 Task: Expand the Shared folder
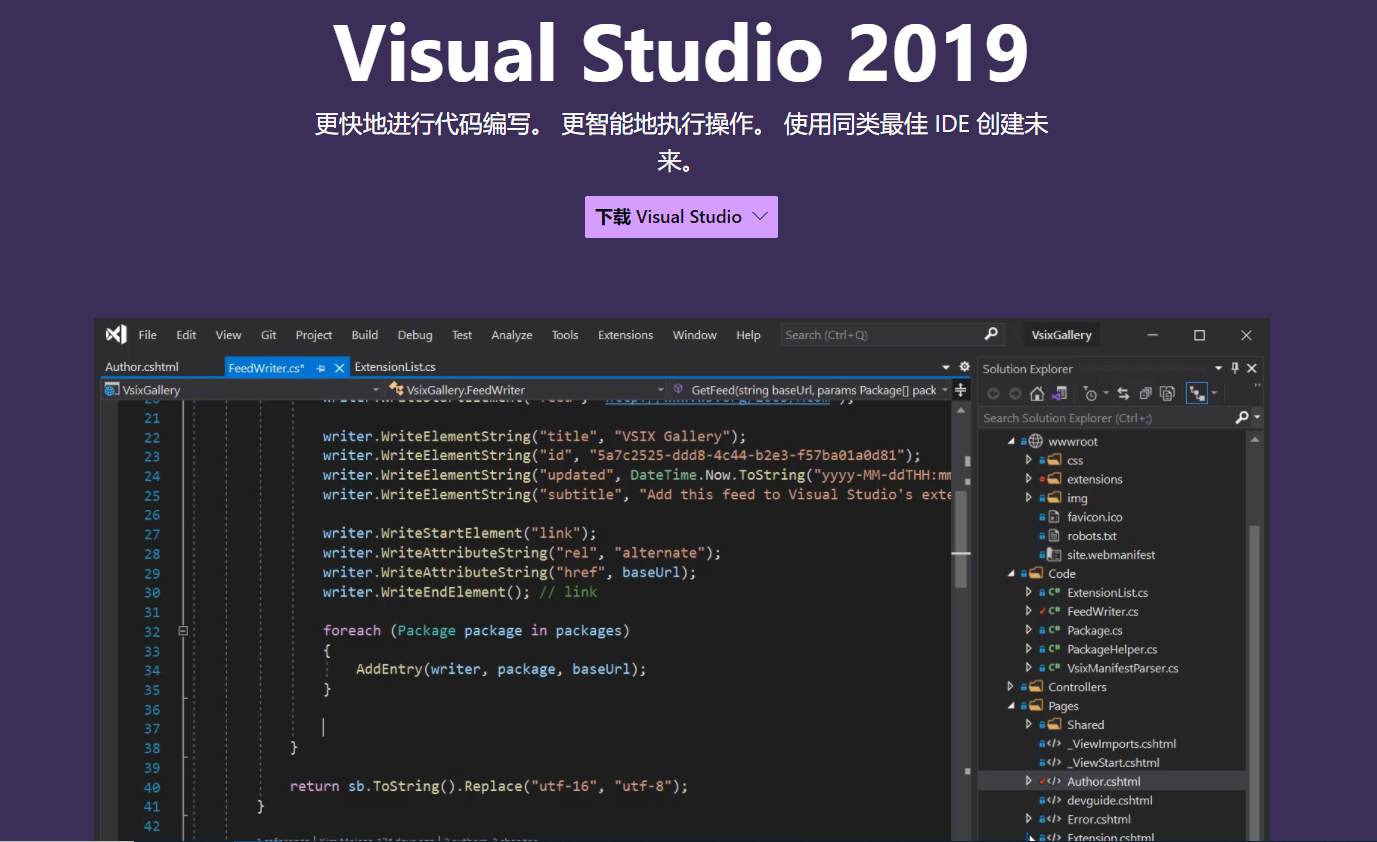[x=1029, y=725]
